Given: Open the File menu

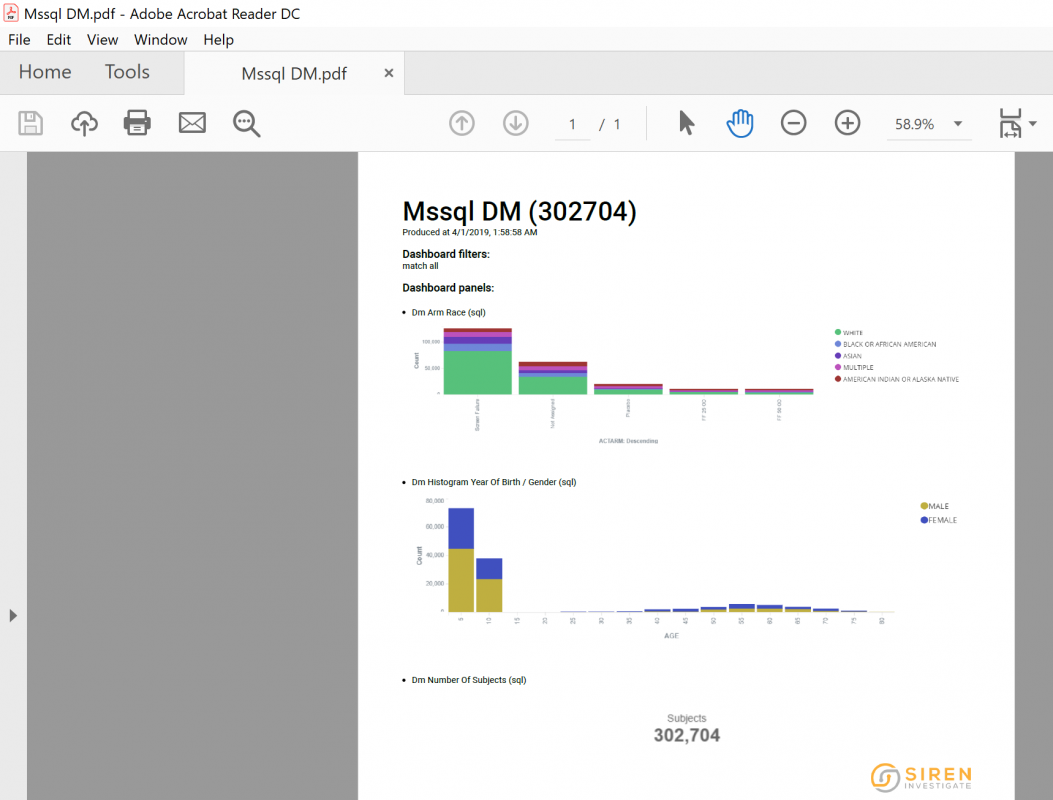Looking at the screenshot, I should coord(19,40).
